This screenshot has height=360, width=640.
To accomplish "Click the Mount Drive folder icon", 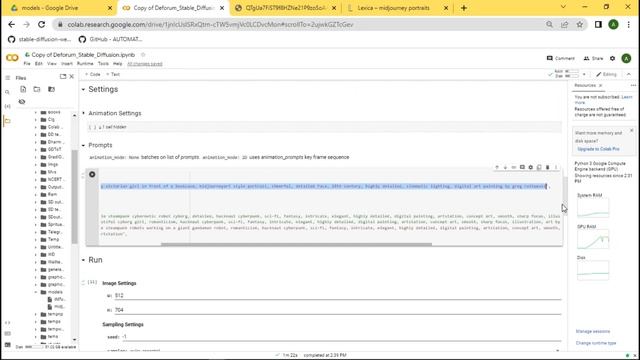I will 51,89.
